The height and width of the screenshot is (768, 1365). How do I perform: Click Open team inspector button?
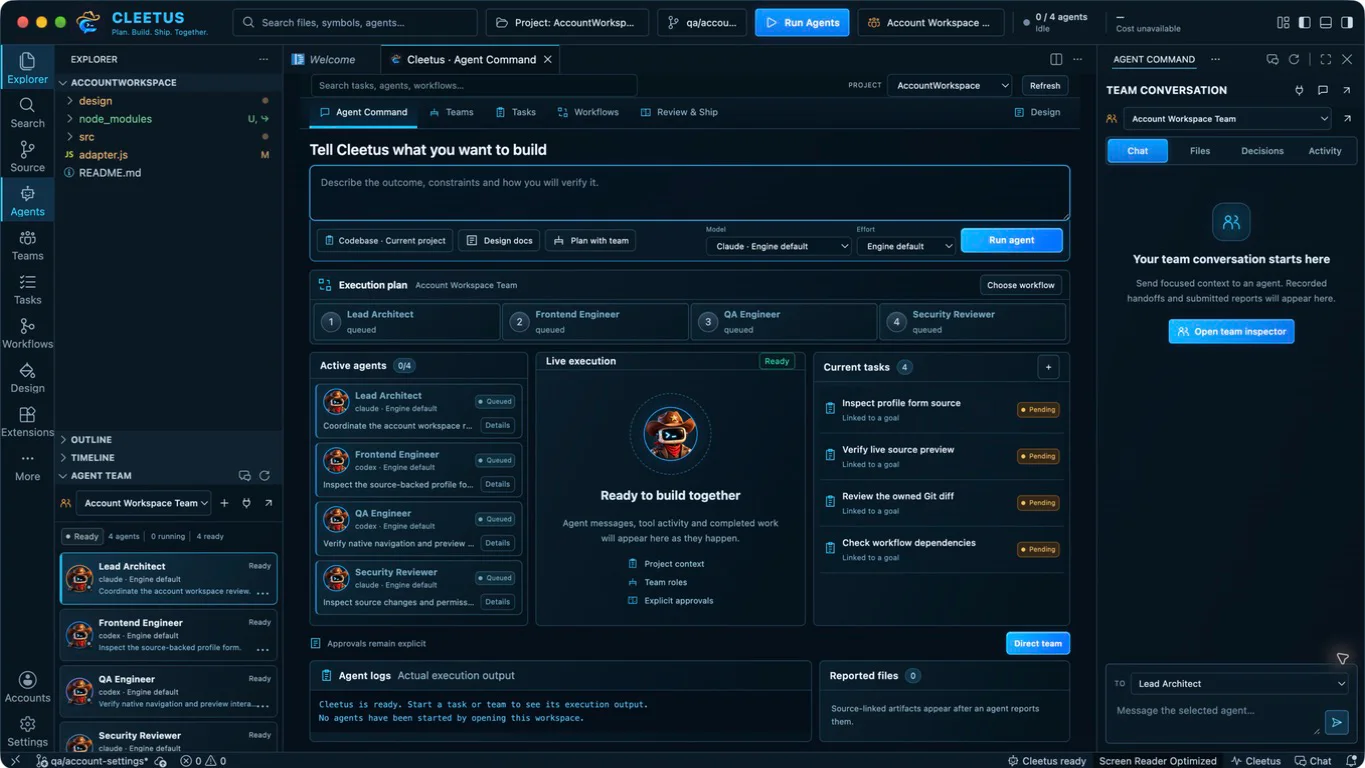(1231, 331)
